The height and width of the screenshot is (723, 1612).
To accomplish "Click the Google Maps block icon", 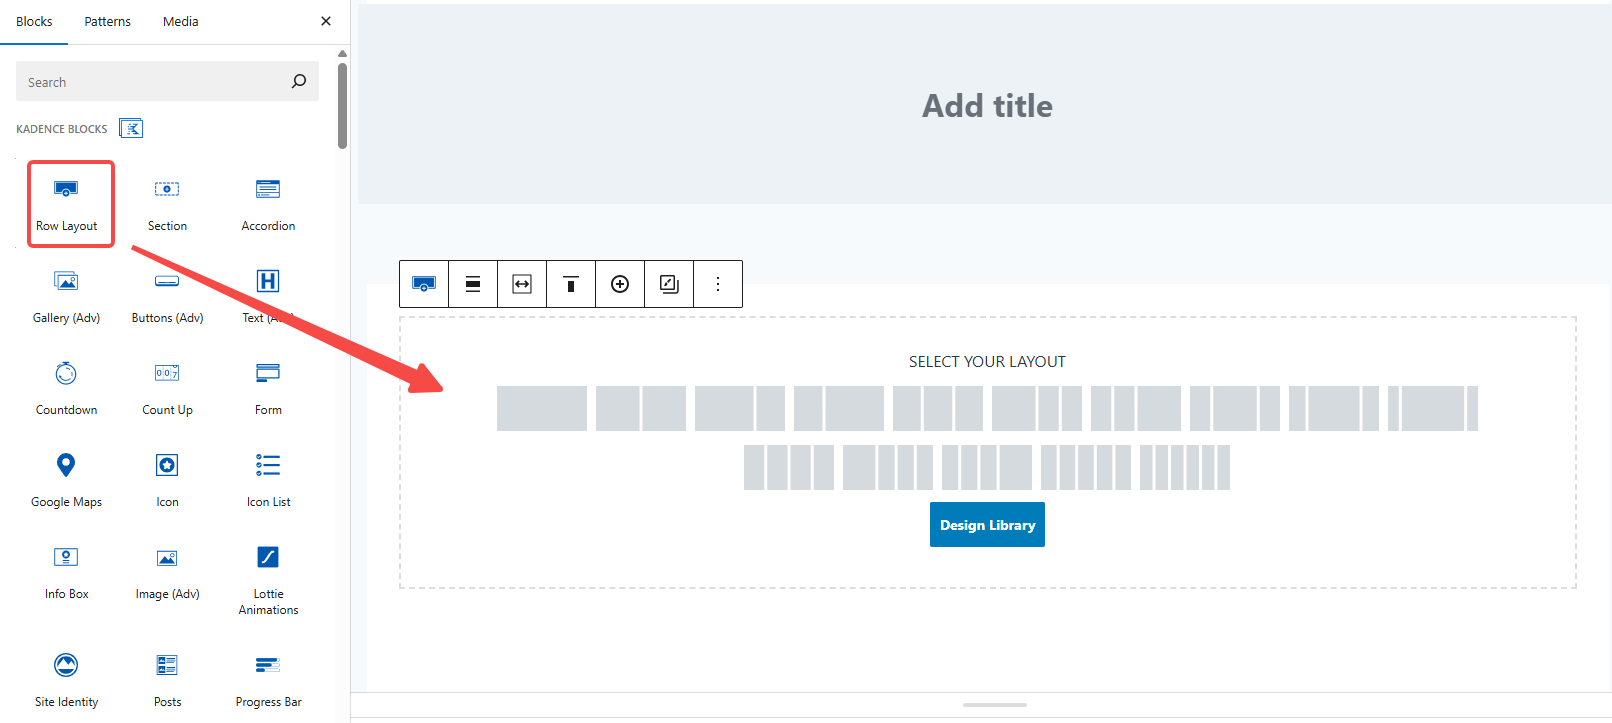I will point(66,478).
